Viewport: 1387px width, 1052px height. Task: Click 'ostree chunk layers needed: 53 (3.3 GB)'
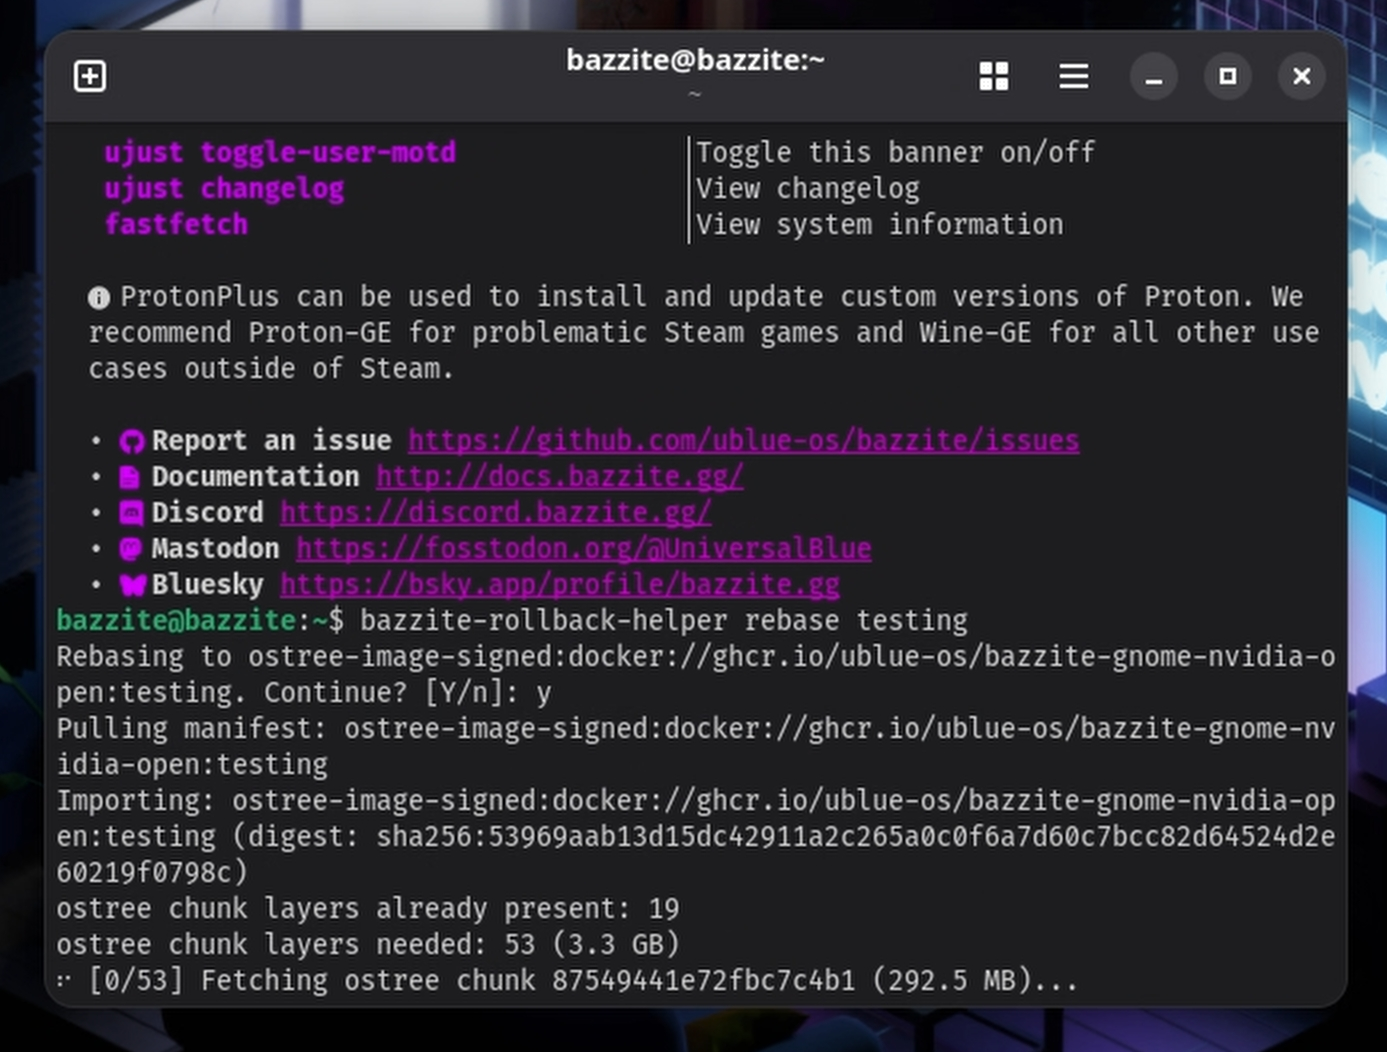point(368,945)
